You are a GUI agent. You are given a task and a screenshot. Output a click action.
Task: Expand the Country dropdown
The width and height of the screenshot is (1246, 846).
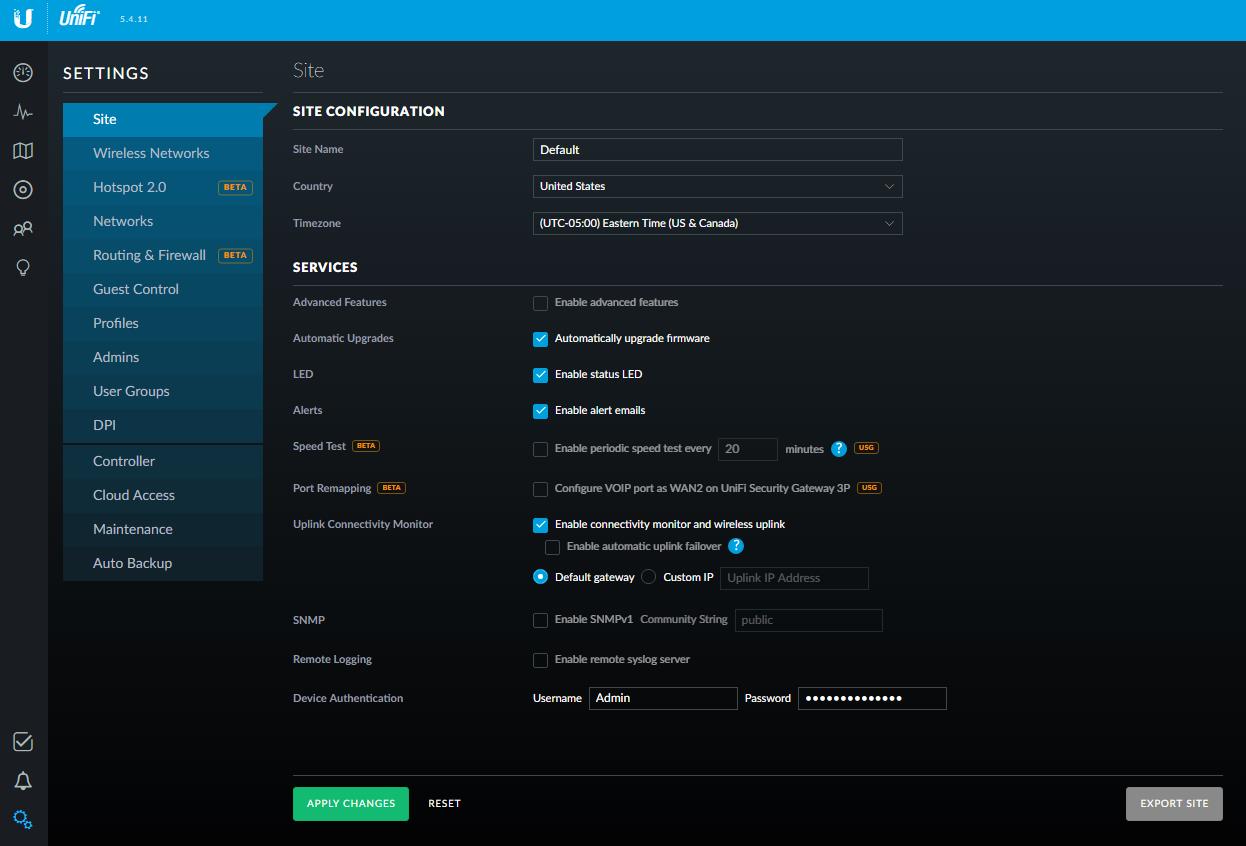717,187
